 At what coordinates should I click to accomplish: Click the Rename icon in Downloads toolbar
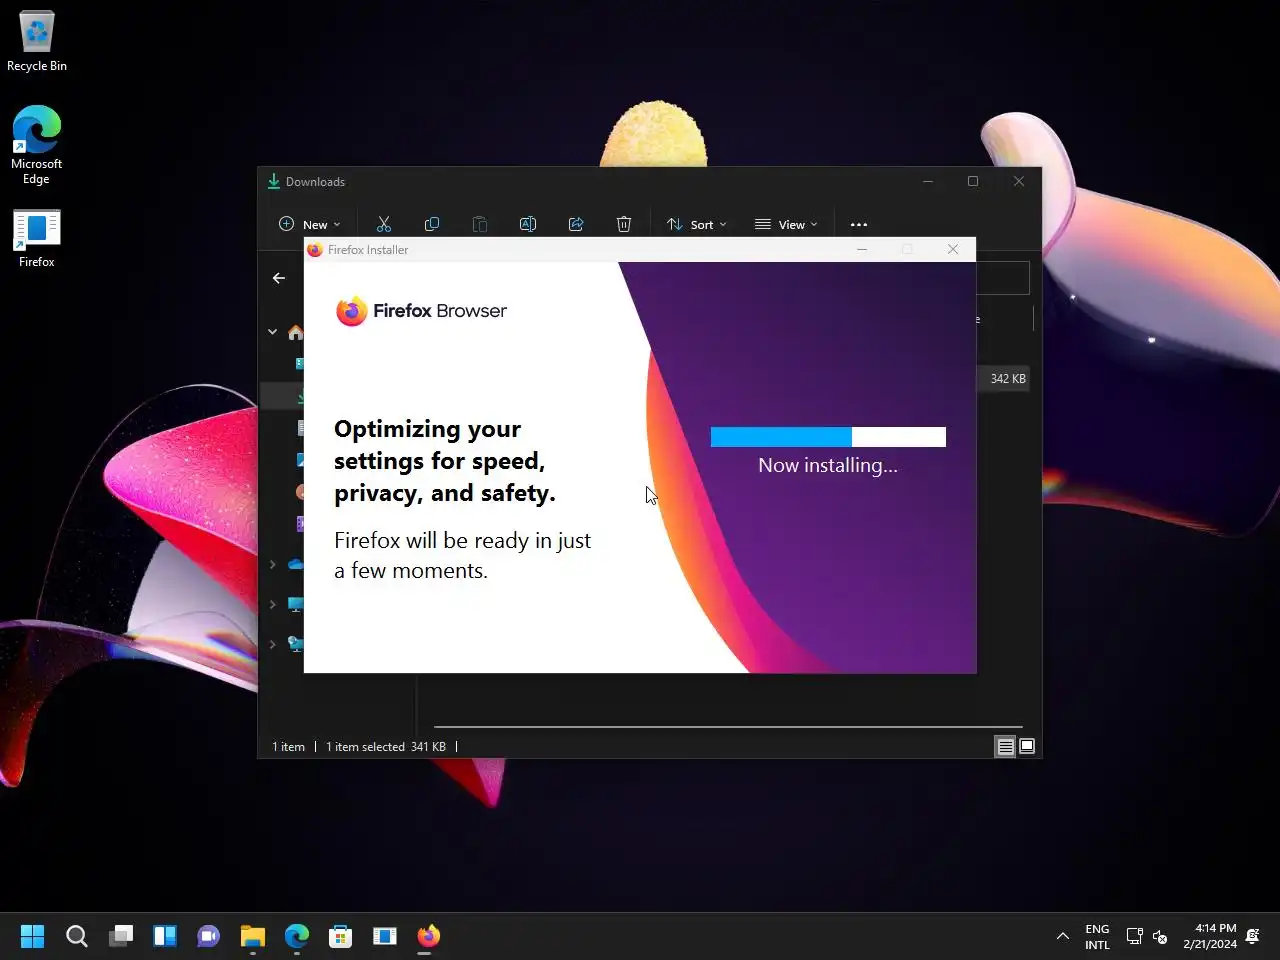coord(528,224)
